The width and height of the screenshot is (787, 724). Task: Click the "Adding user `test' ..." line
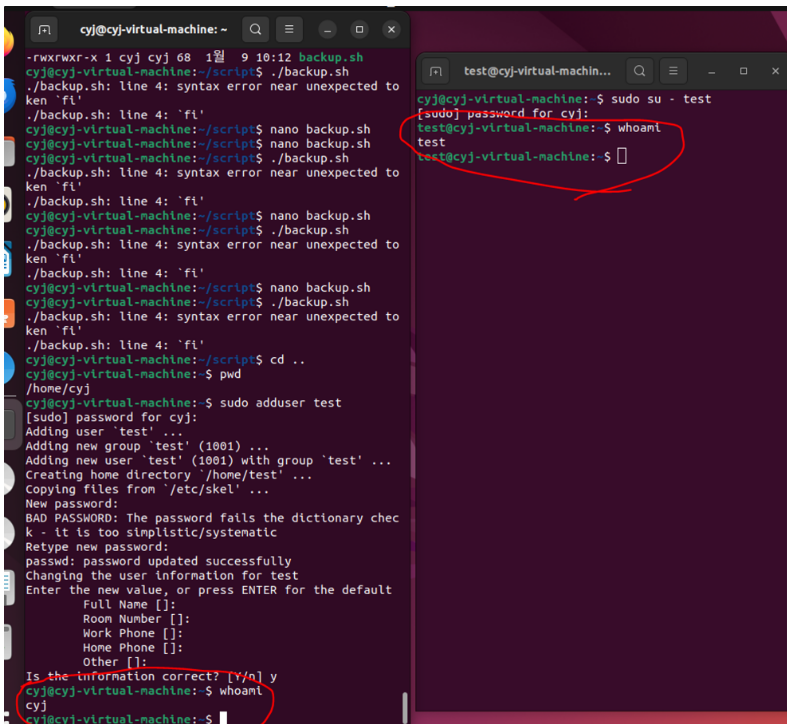104,432
